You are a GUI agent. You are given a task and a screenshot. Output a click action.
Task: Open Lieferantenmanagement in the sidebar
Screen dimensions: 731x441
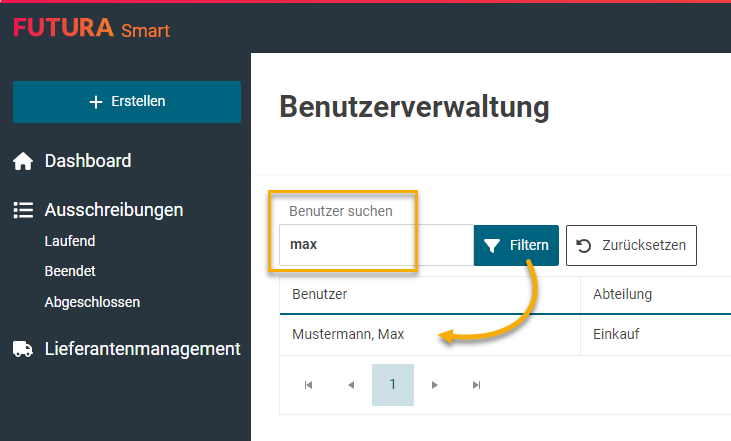tap(142, 349)
